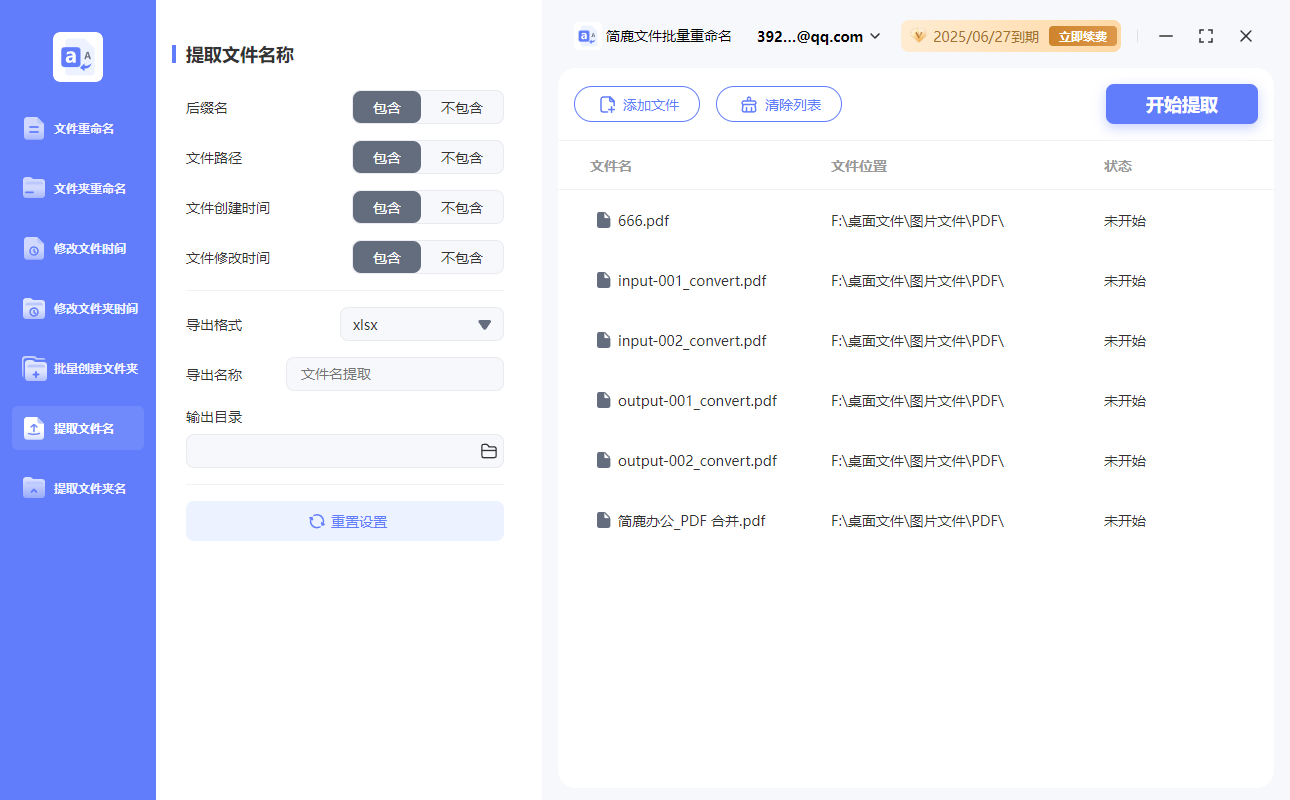Open the 文件重命名 sidebar panel
This screenshot has width=1290, height=800.
coord(77,128)
